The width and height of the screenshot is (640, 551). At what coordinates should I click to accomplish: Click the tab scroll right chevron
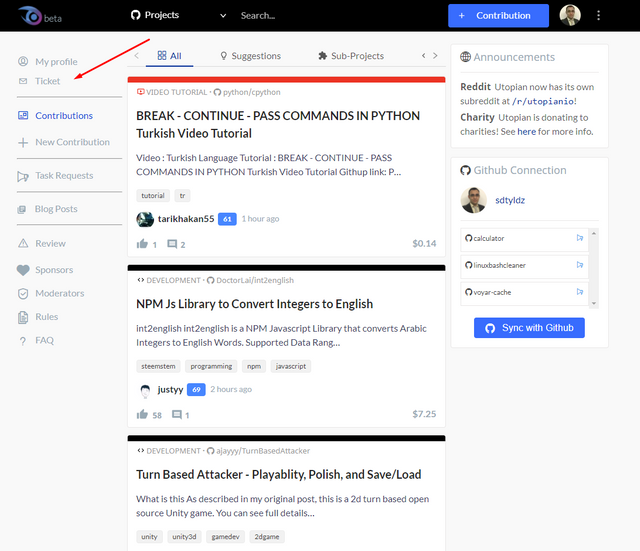pyautogui.click(x=436, y=56)
